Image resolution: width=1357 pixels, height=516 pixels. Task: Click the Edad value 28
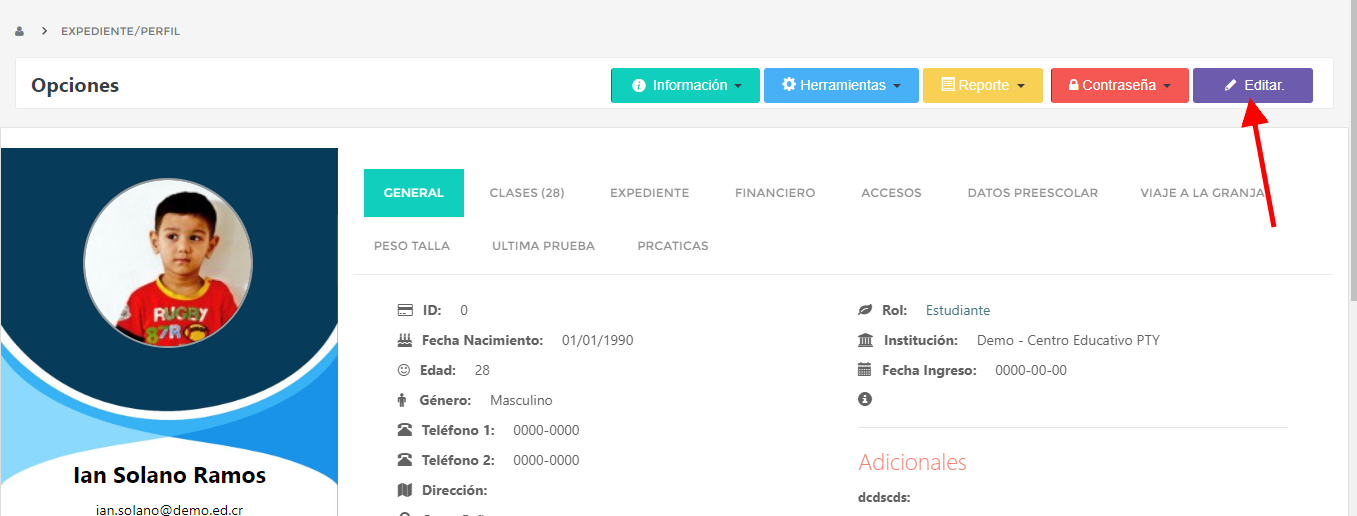(482, 370)
